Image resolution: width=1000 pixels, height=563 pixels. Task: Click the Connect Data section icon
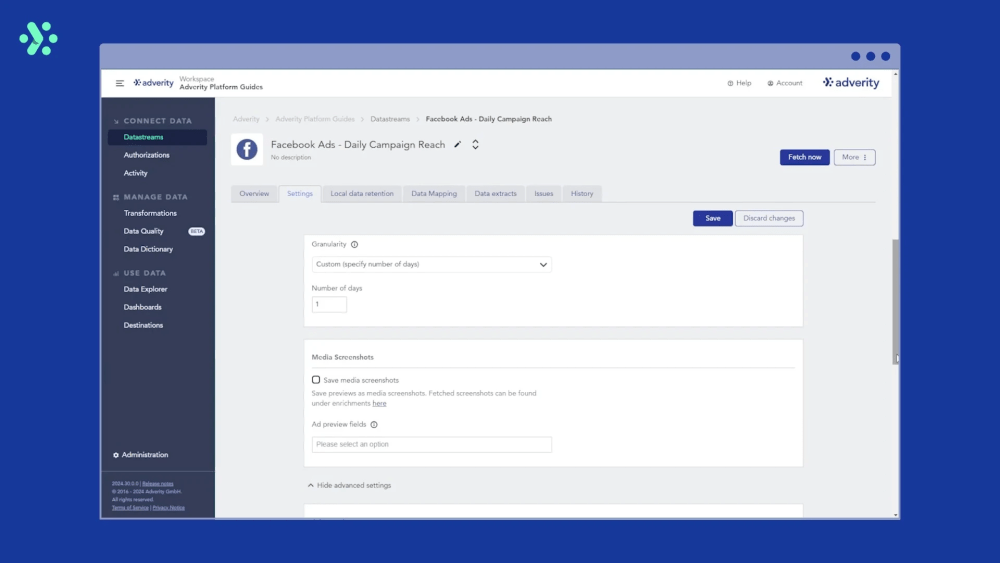pos(116,121)
